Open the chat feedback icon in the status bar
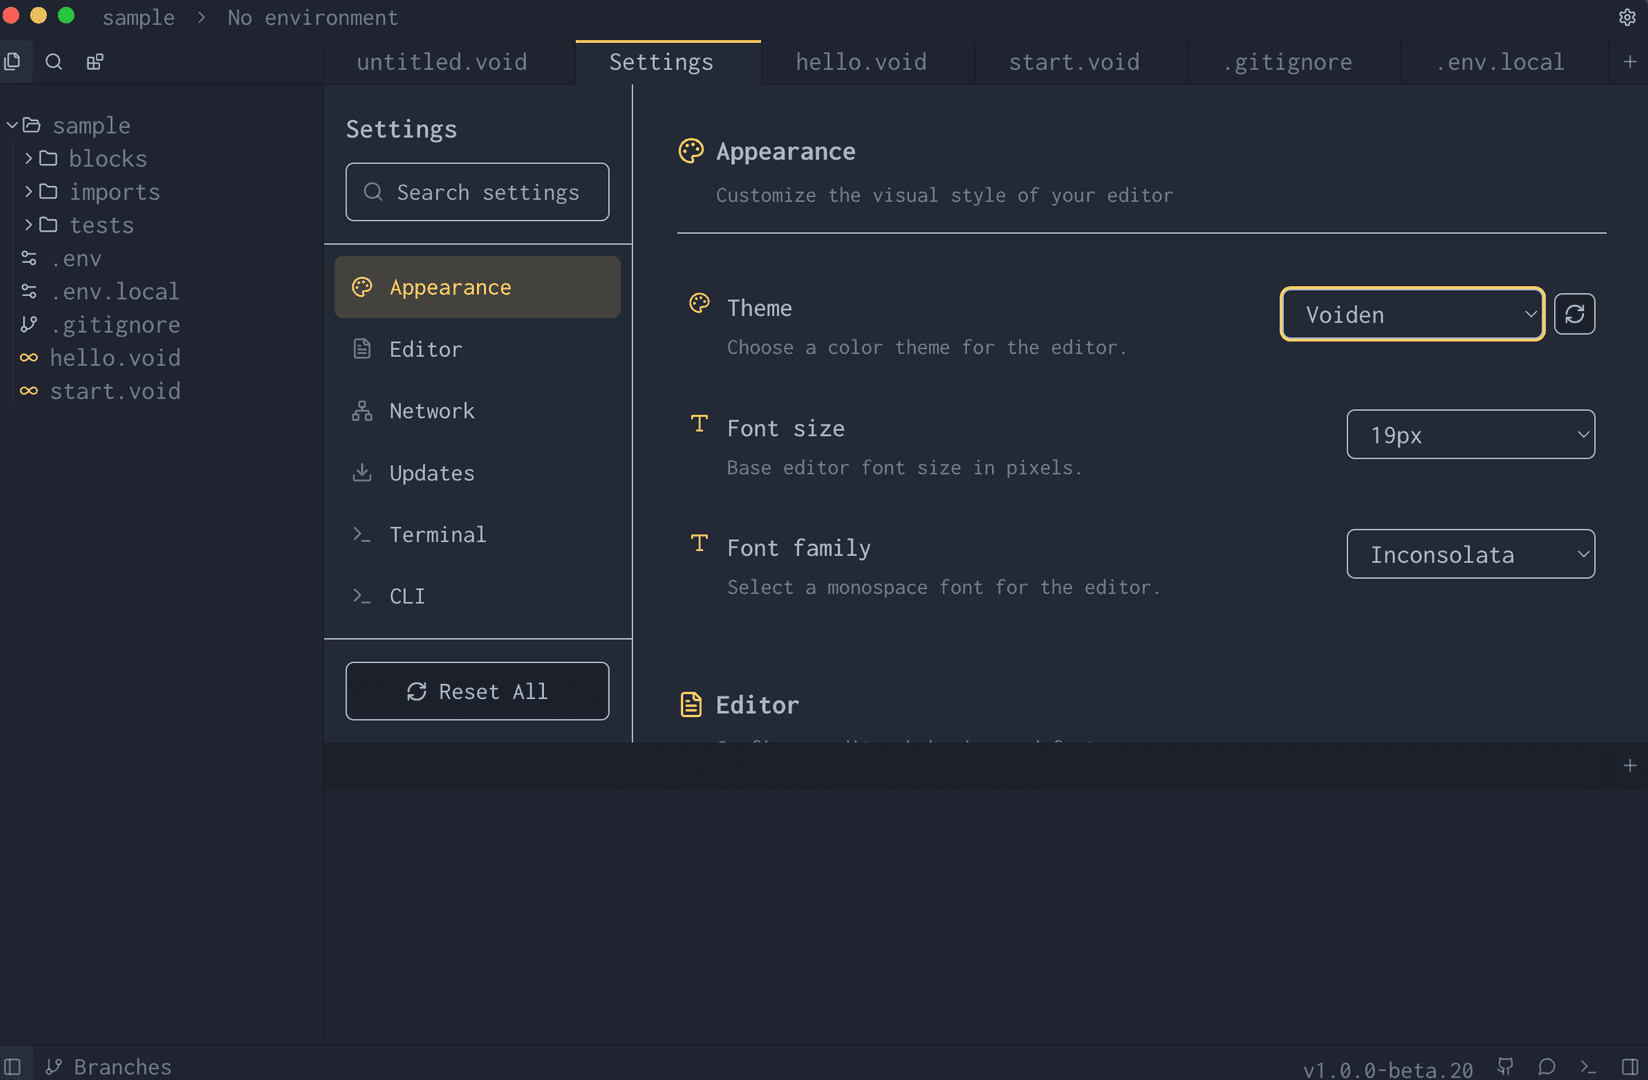This screenshot has width=1648, height=1080. pos(1546,1066)
